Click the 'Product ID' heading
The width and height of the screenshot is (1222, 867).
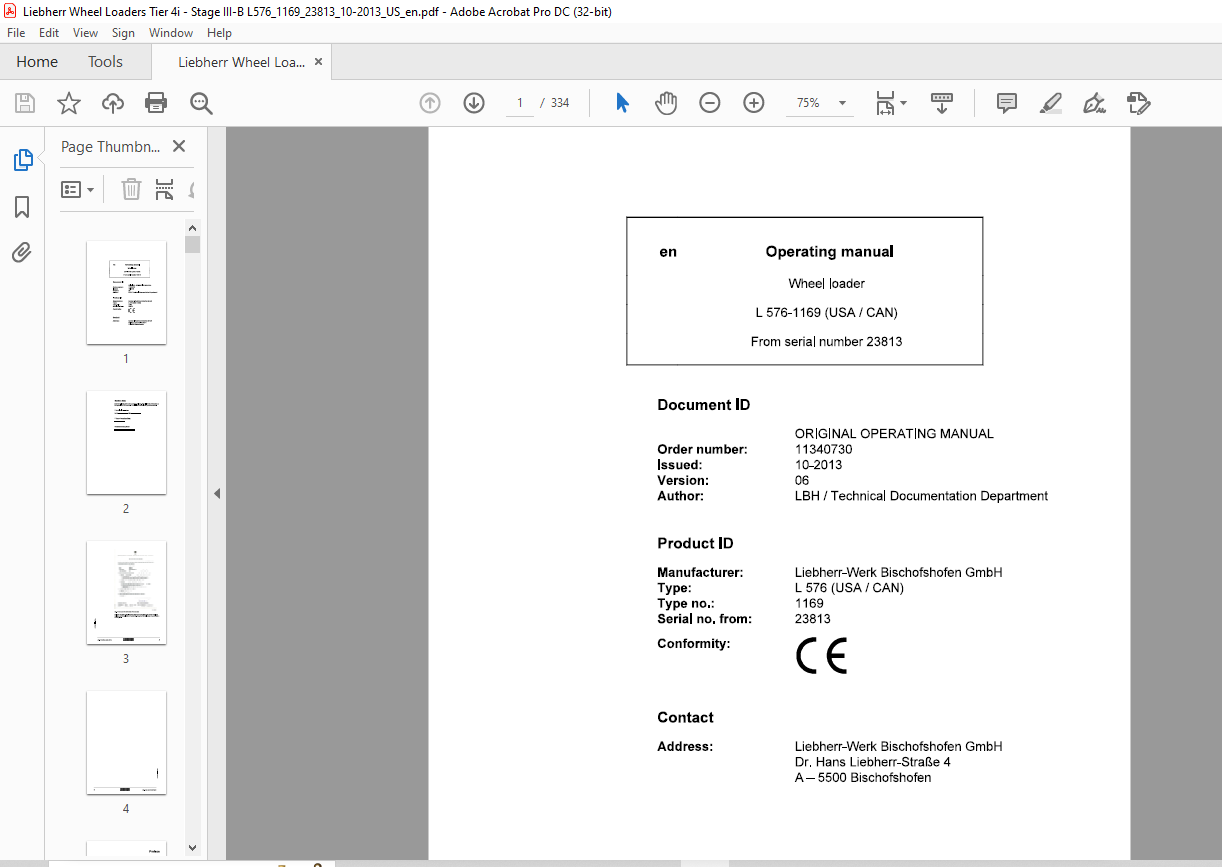[x=695, y=543]
